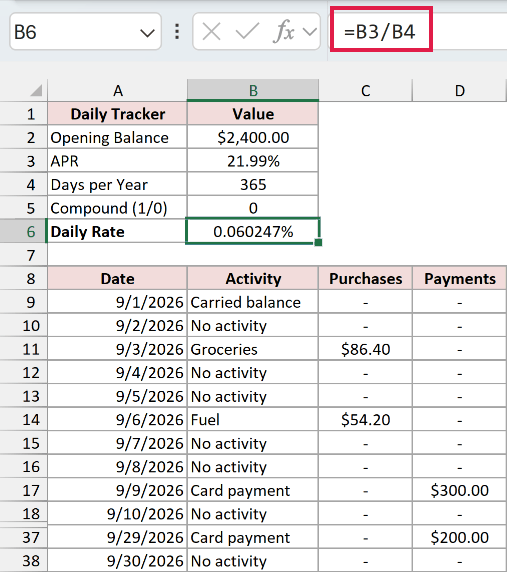The image size is (507, 572).
Task: Click the Value header cell
Action: tap(253, 114)
